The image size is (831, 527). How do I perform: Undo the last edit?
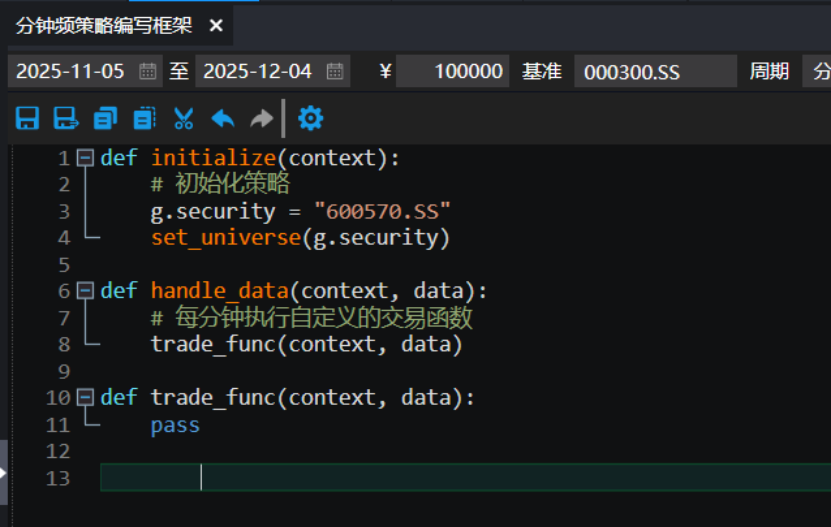[222, 119]
